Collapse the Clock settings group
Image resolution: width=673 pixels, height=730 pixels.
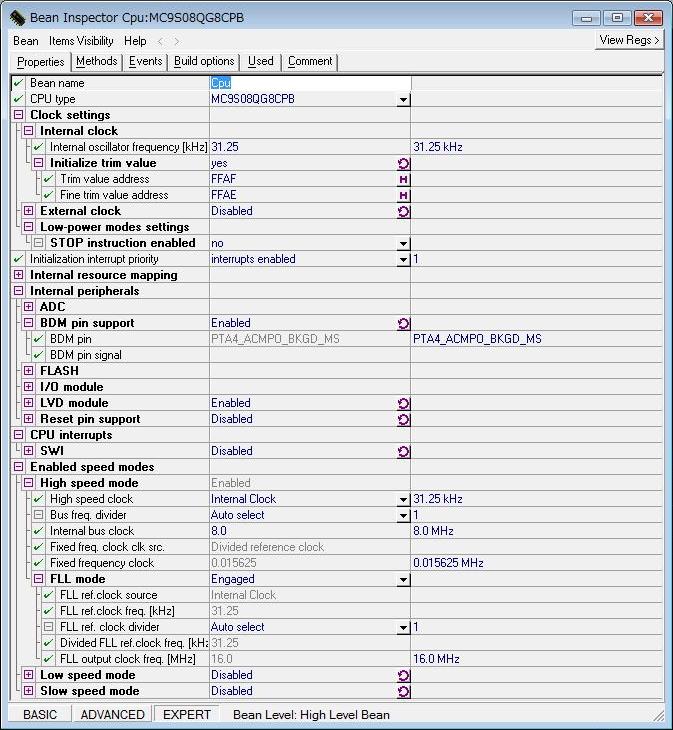pos(19,115)
